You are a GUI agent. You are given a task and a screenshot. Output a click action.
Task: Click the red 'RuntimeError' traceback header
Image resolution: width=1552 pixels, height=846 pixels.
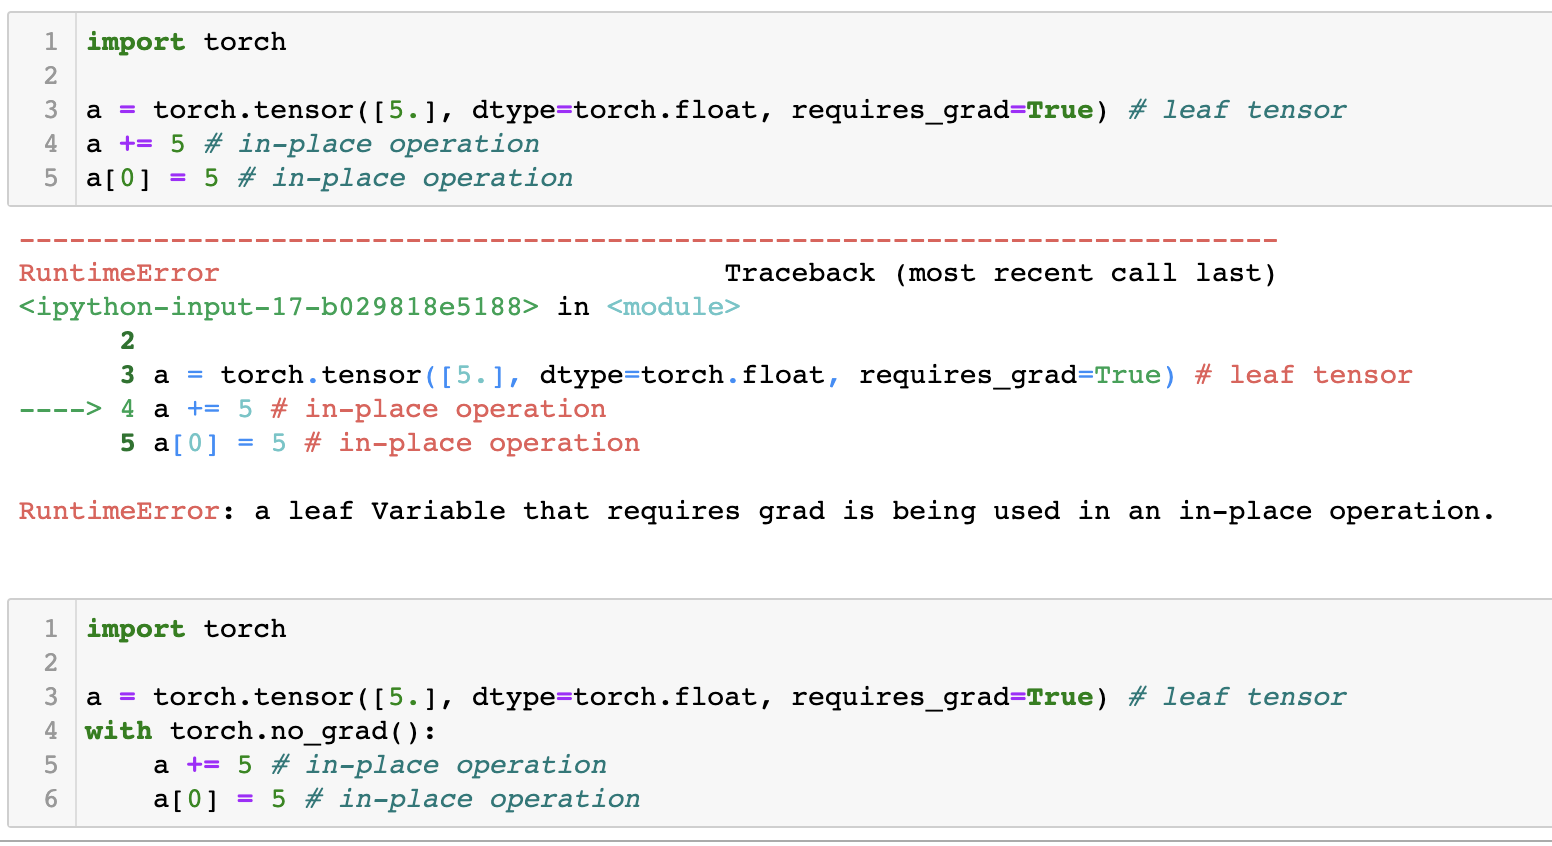tap(119, 273)
